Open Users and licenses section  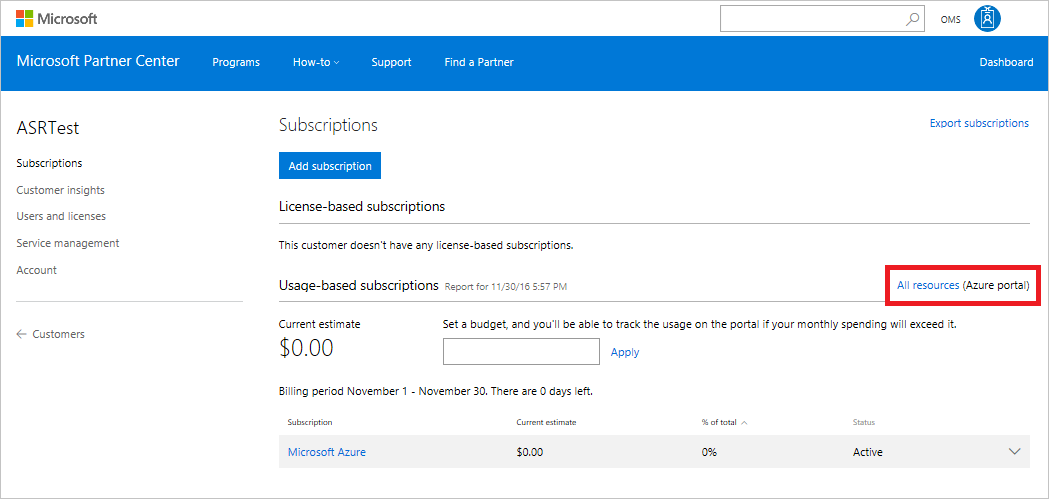click(x=61, y=216)
